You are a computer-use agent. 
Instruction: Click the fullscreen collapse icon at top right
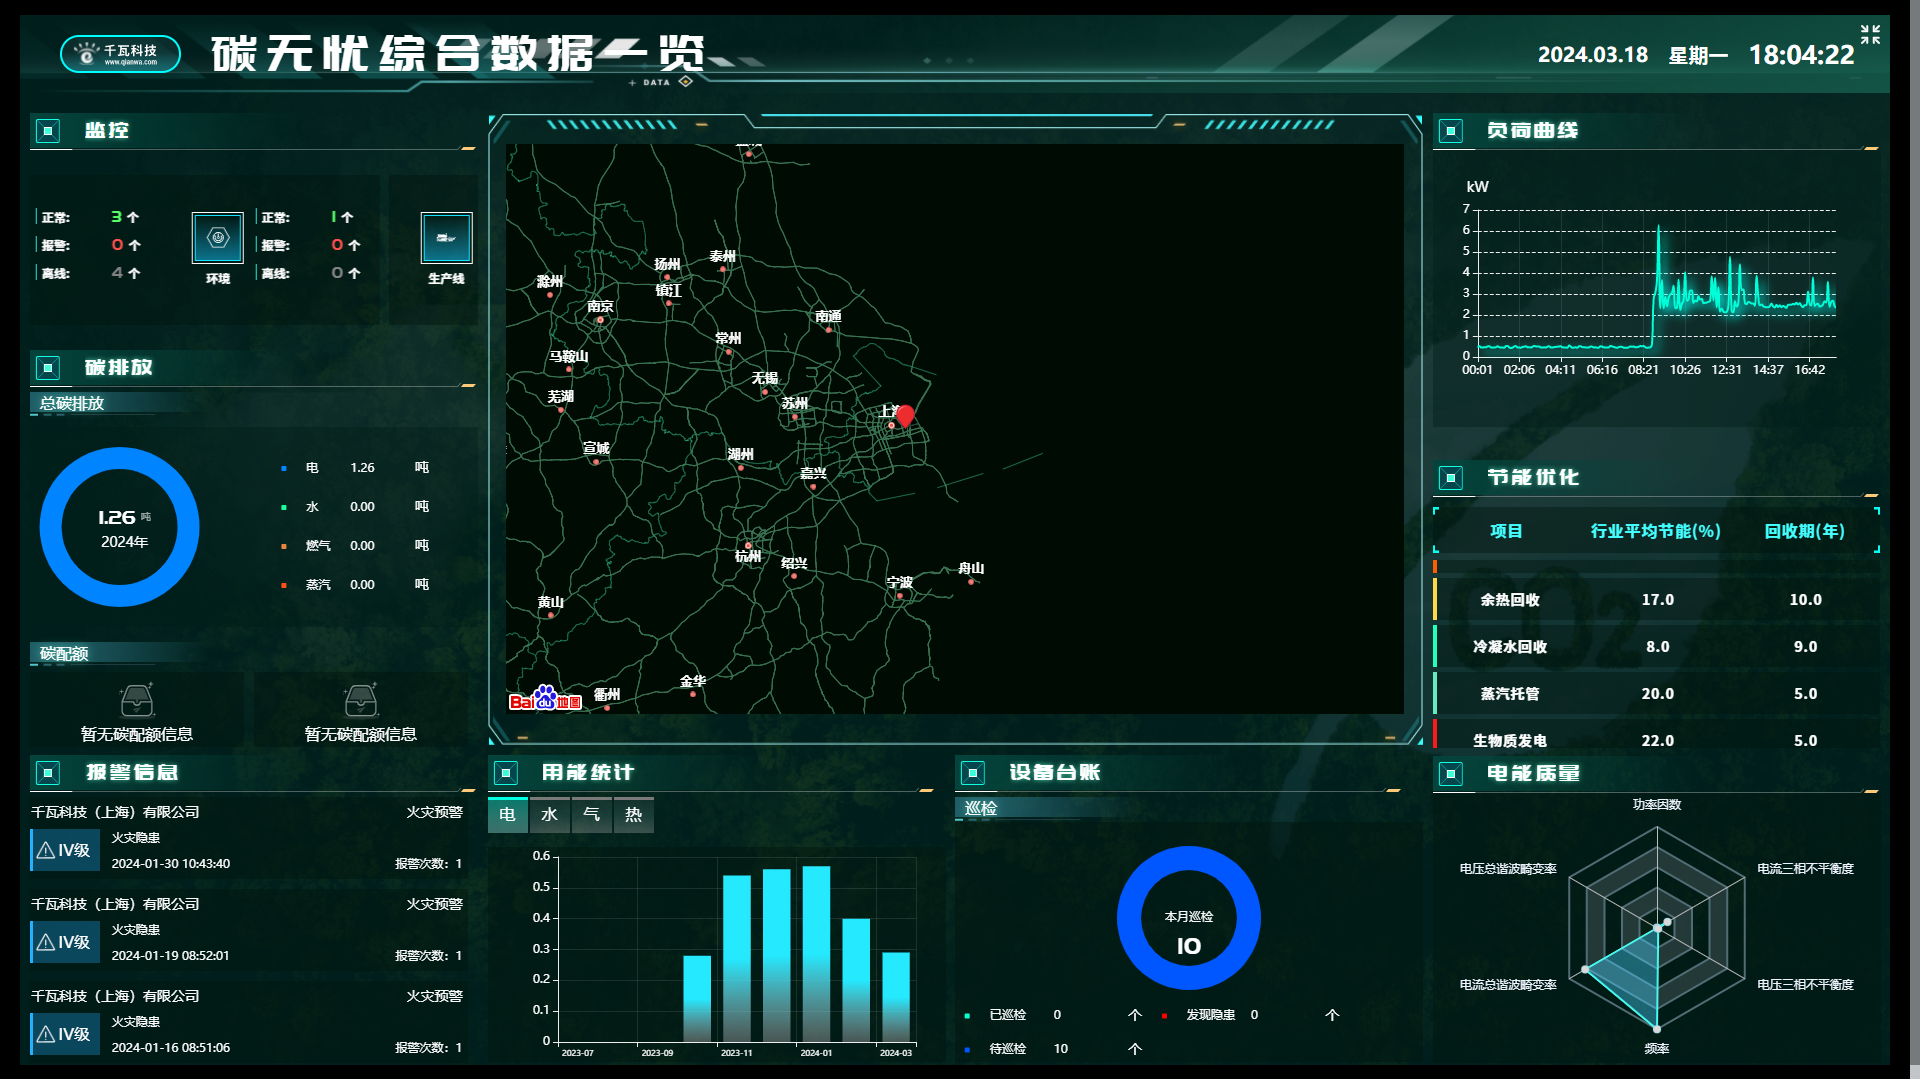1870,35
